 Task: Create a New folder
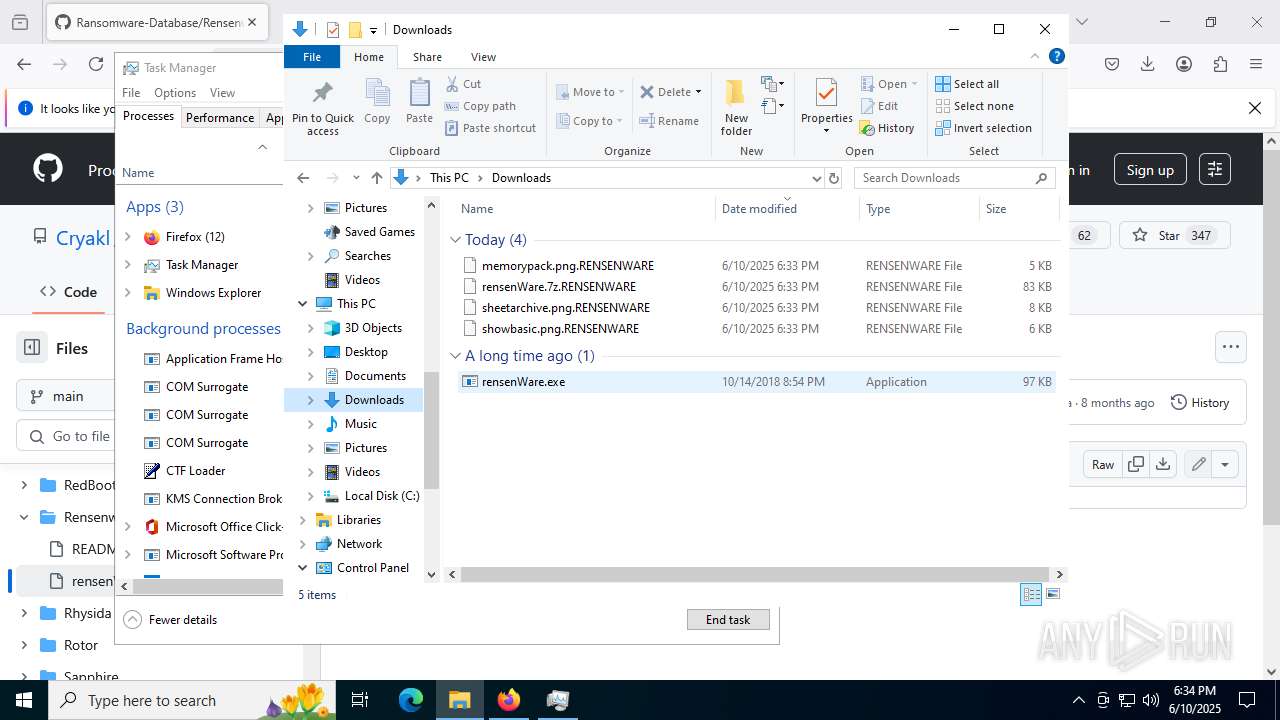coord(736,107)
